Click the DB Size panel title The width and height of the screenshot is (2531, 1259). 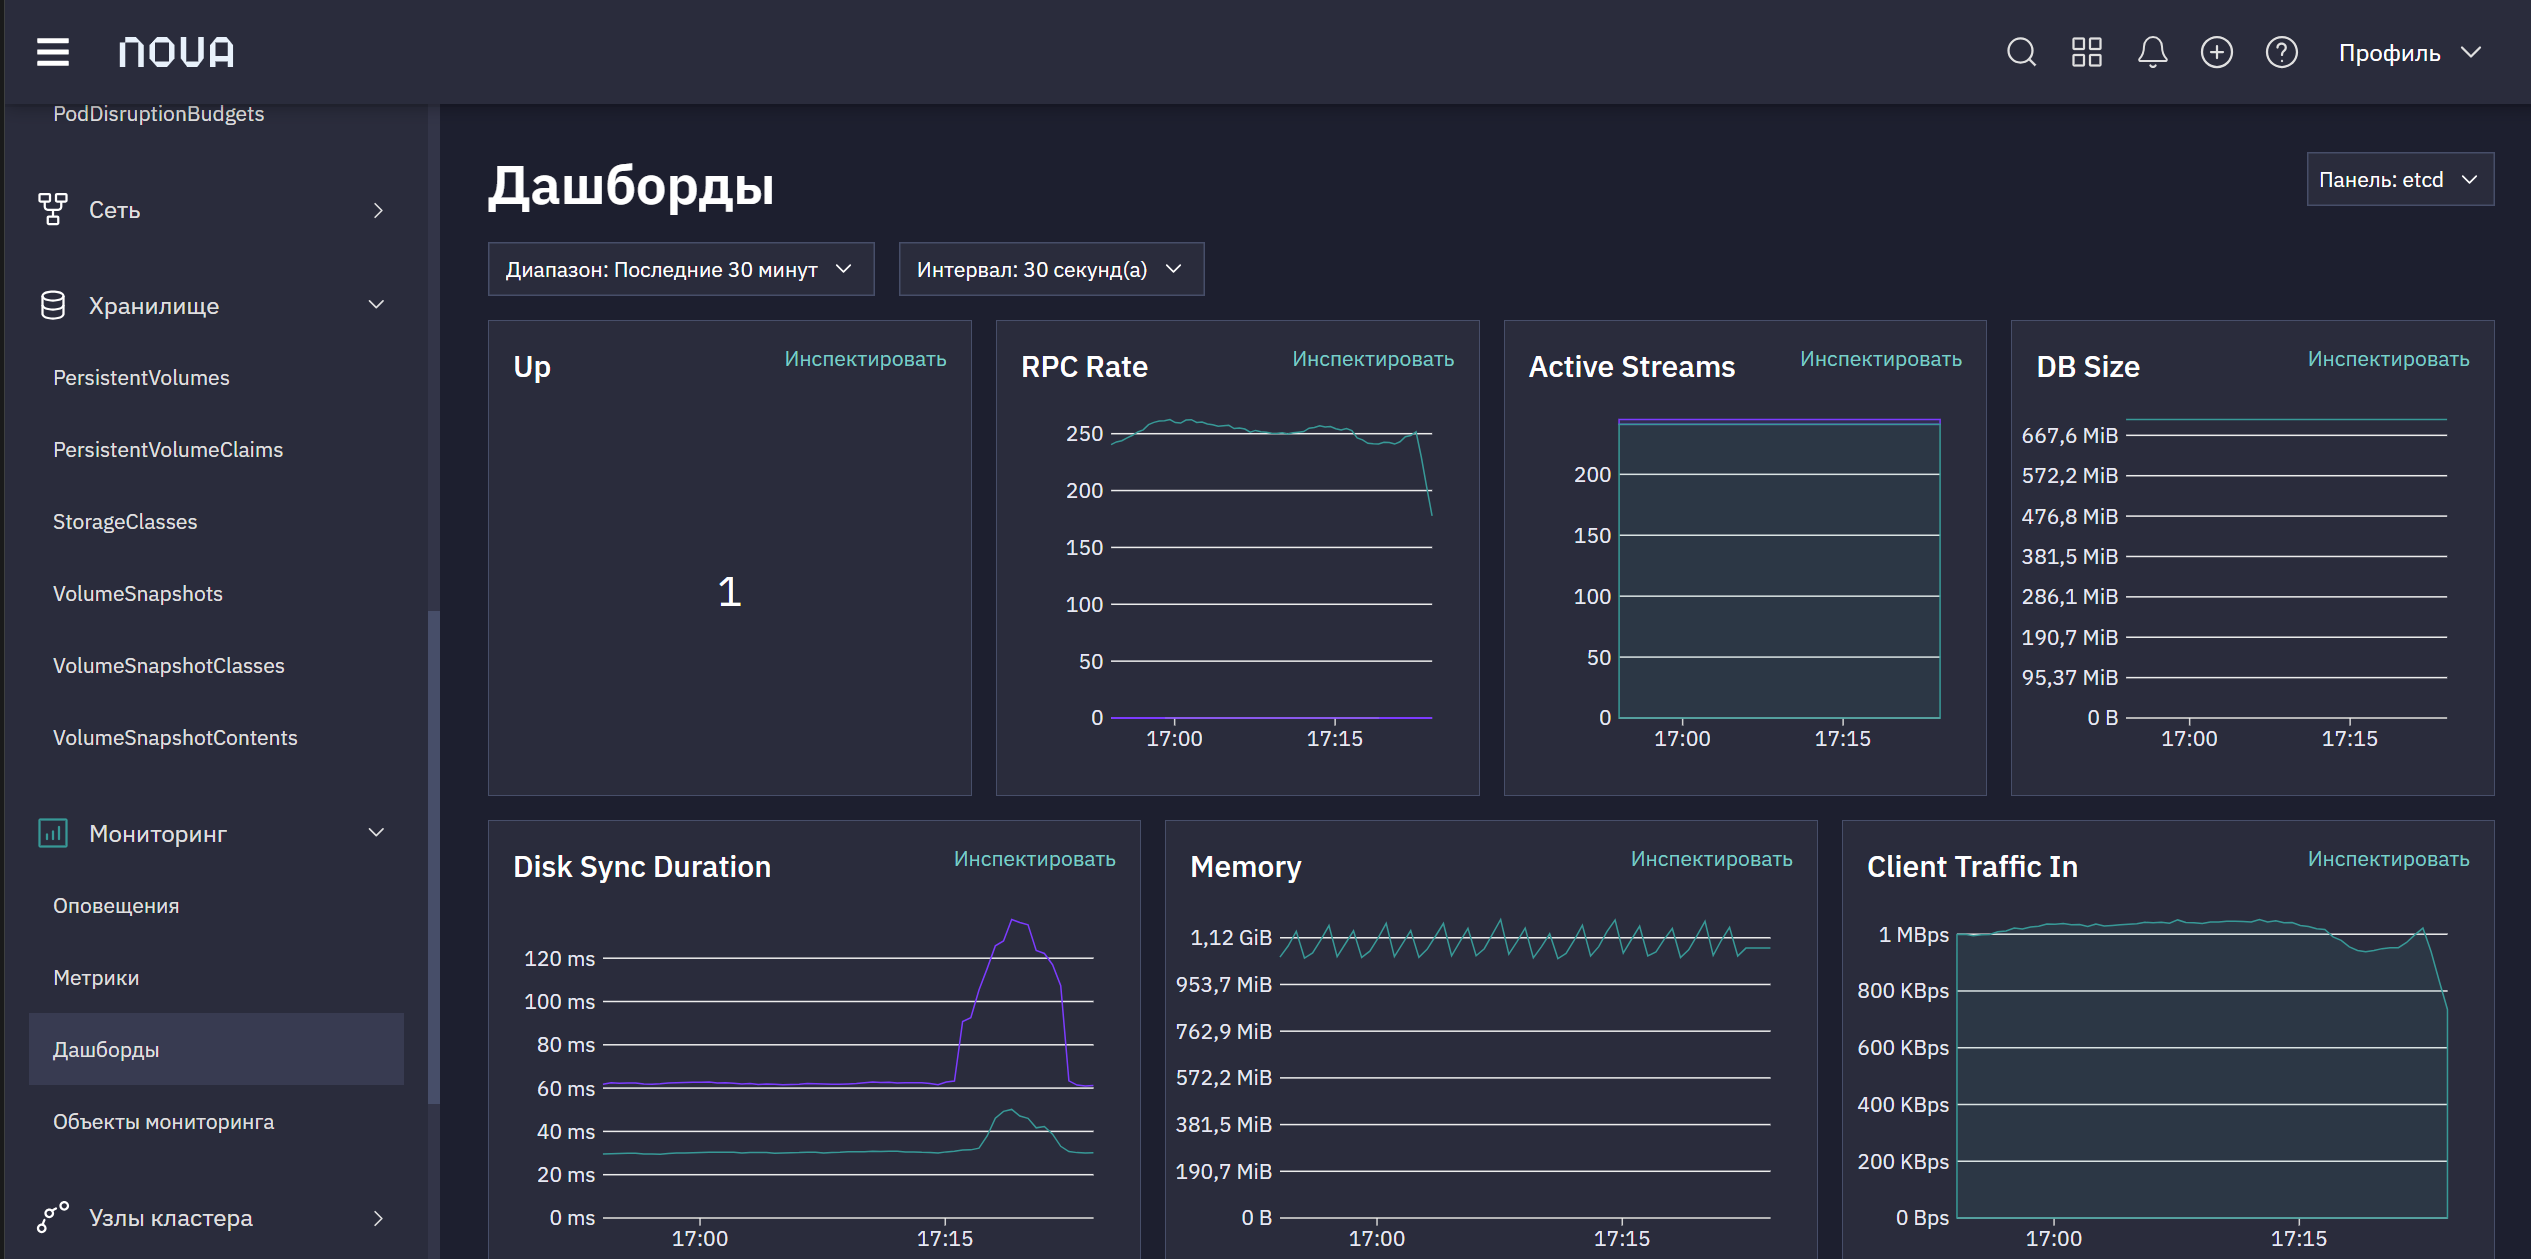(2088, 367)
